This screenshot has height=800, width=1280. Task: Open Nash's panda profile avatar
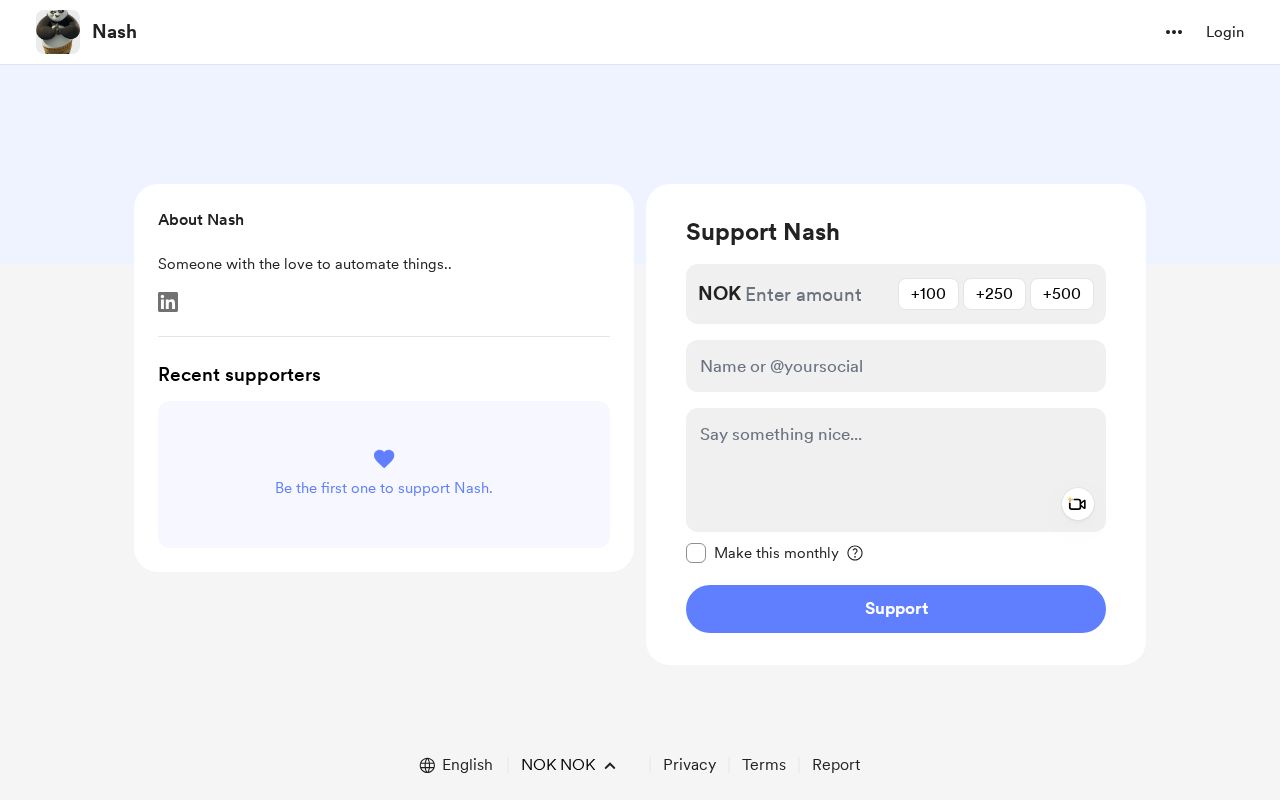pyautogui.click(x=58, y=32)
